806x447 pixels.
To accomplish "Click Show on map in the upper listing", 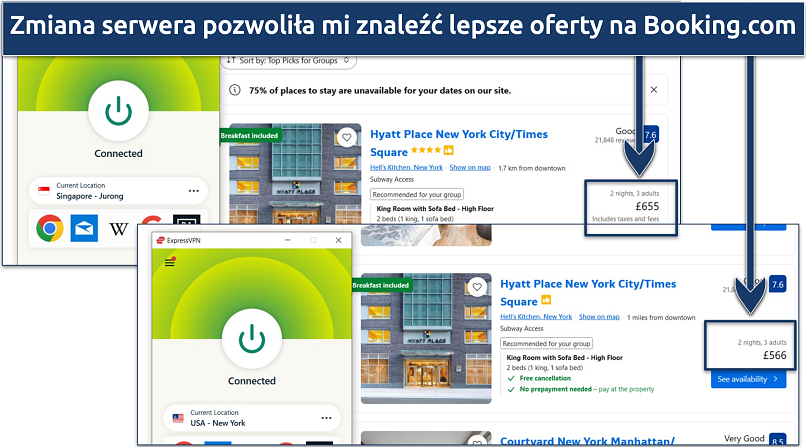I will coord(471,167).
